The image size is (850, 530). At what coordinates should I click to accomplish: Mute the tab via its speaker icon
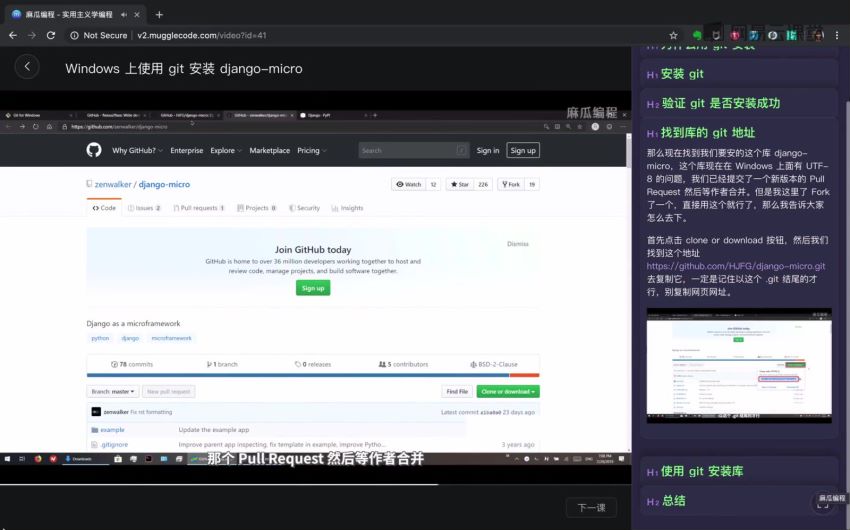(x=123, y=14)
